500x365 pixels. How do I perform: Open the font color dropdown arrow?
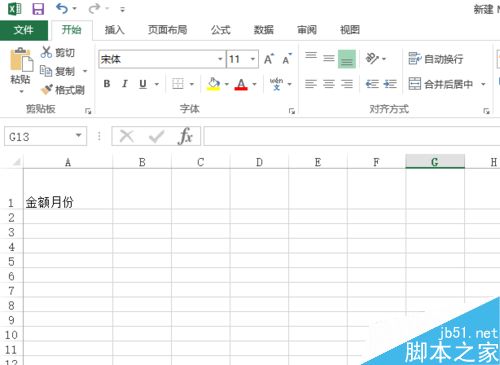(x=254, y=84)
